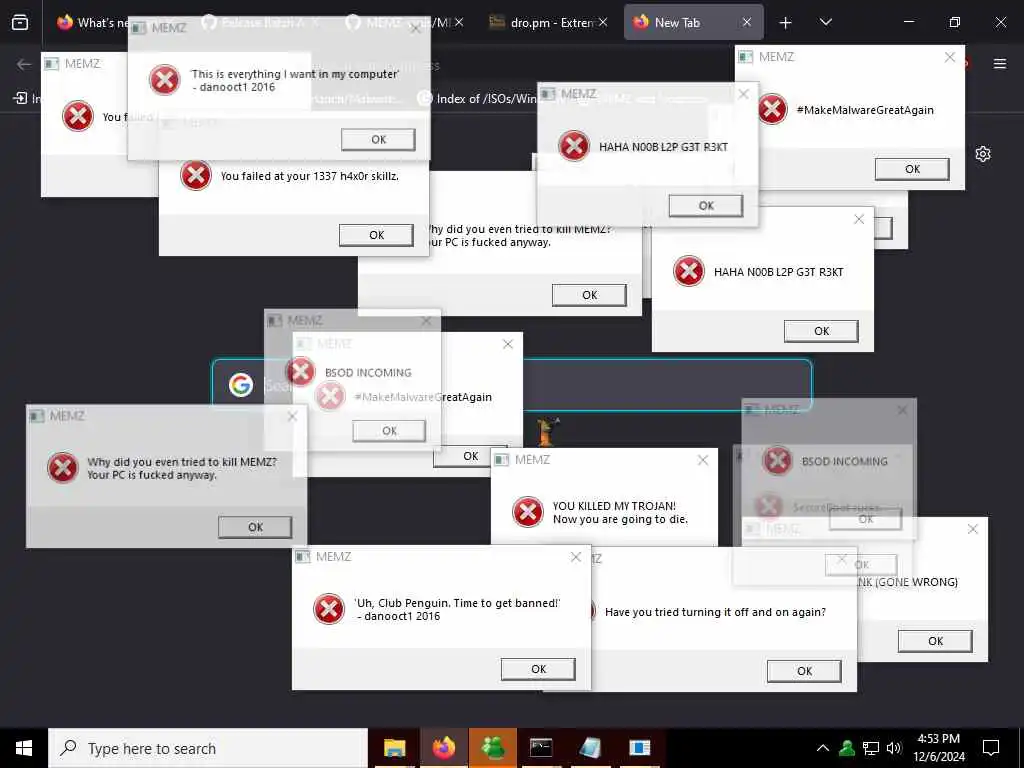Click the Google search field on the new tab page
This screenshot has height=768, width=1024.
coord(512,385)
